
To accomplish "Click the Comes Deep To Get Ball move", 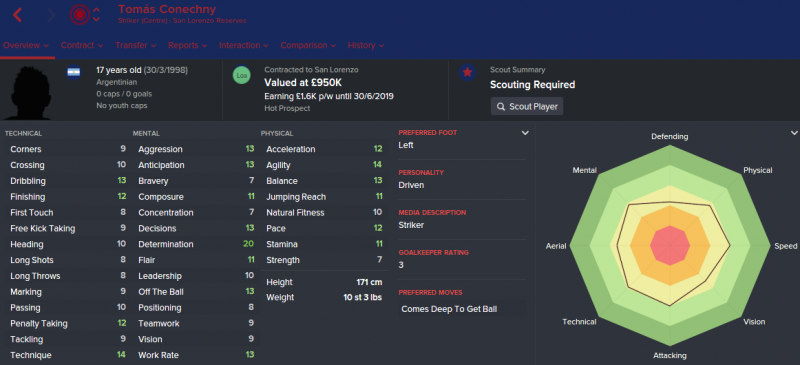I will click(449, 309).
